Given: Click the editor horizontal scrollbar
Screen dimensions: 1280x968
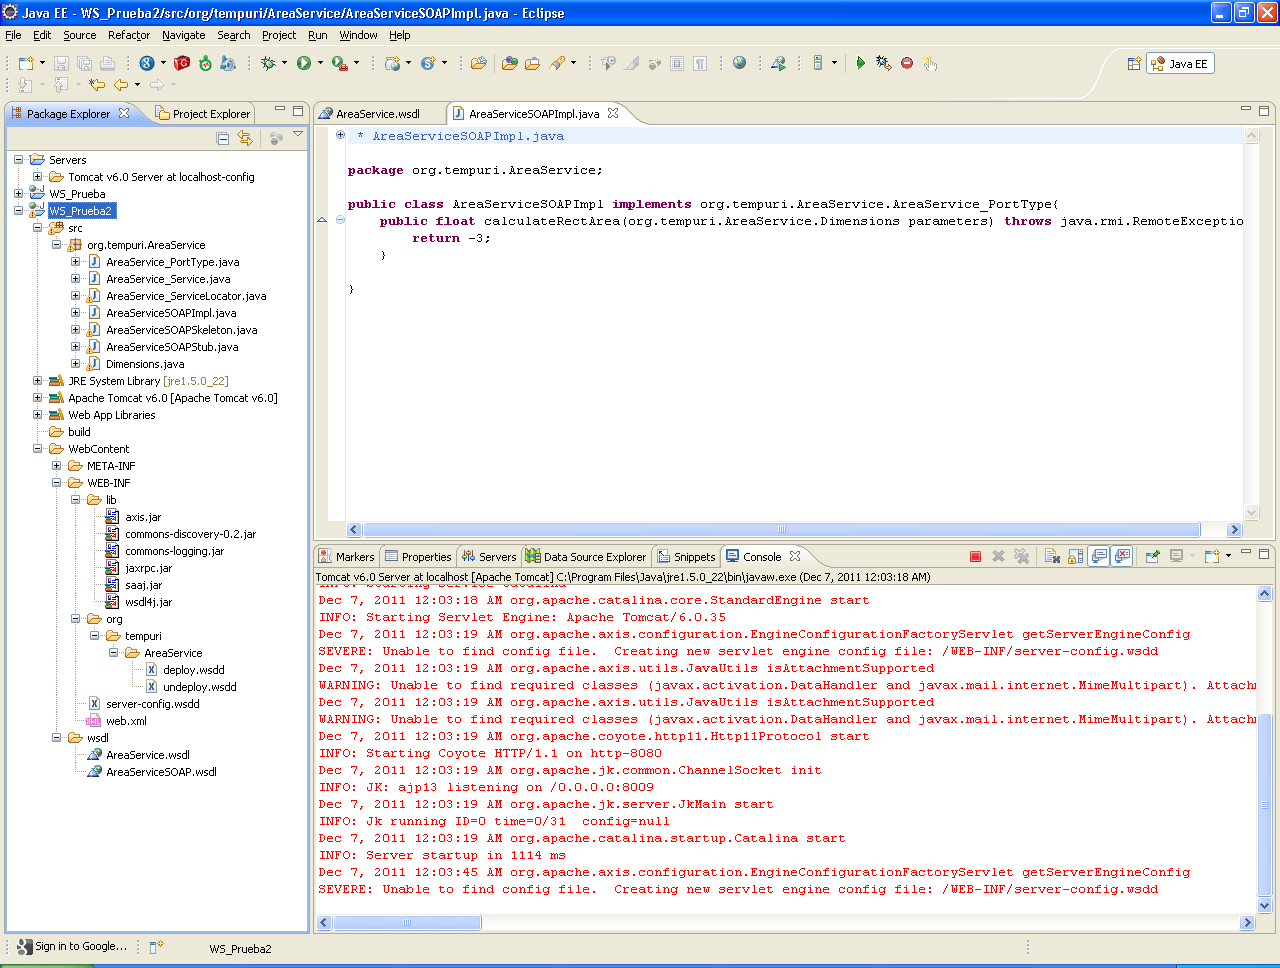Looking at the screenshot, I should (x=781, y=530).
